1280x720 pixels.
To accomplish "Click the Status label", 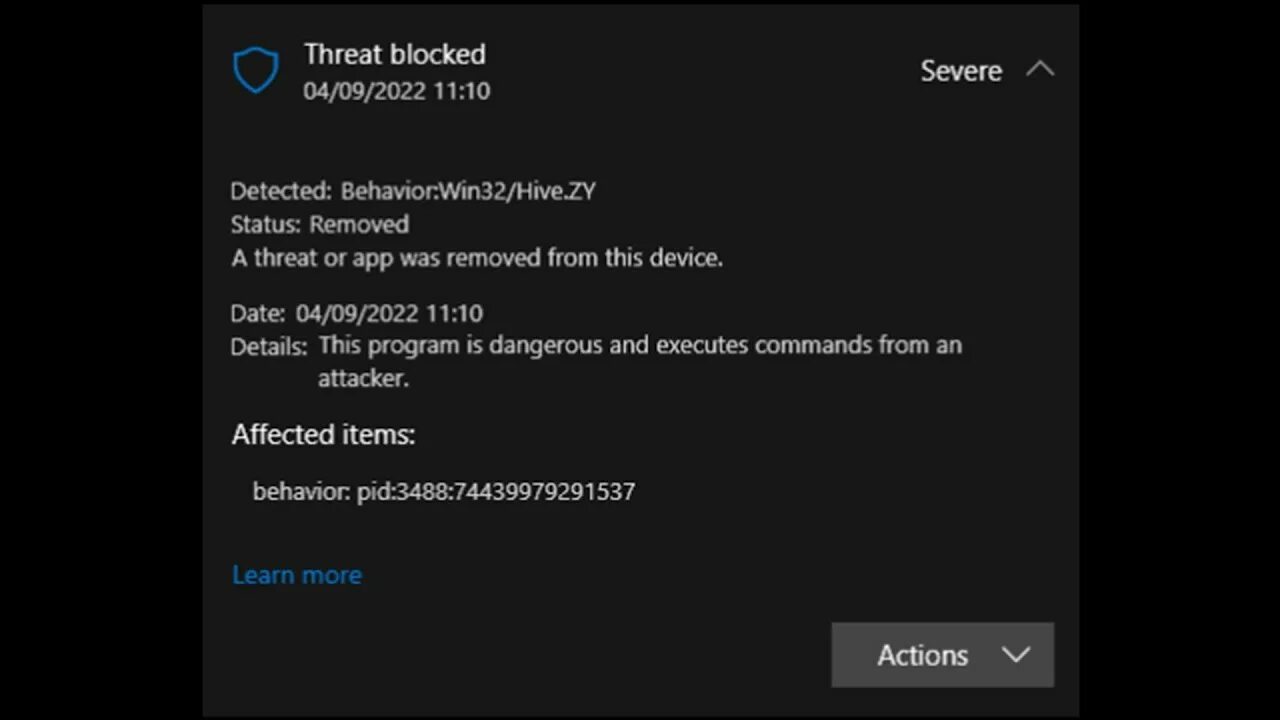I will (x=265, y=224).
